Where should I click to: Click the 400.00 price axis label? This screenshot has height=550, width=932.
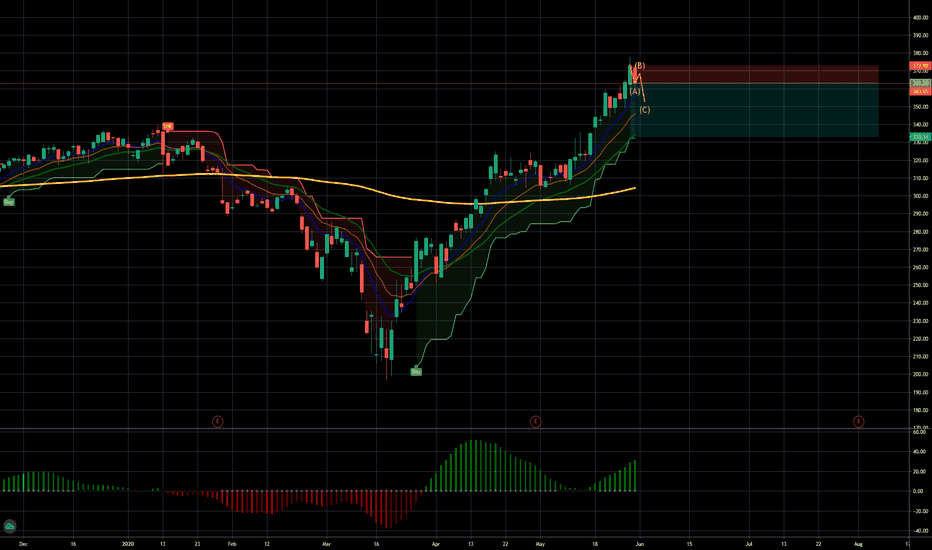pyautogui.click(x=920, y=18)
